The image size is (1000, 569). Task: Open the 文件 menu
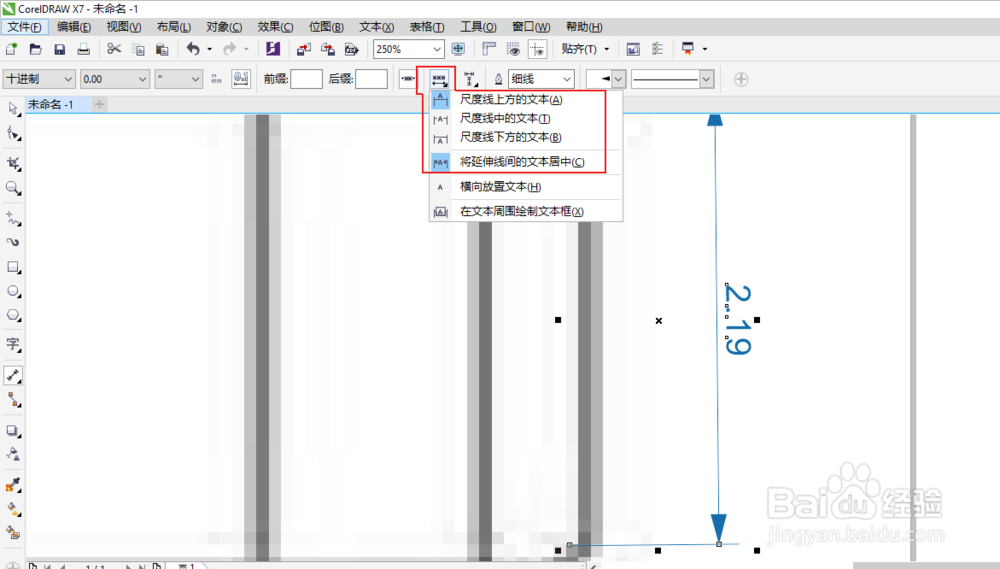(24, 27)
